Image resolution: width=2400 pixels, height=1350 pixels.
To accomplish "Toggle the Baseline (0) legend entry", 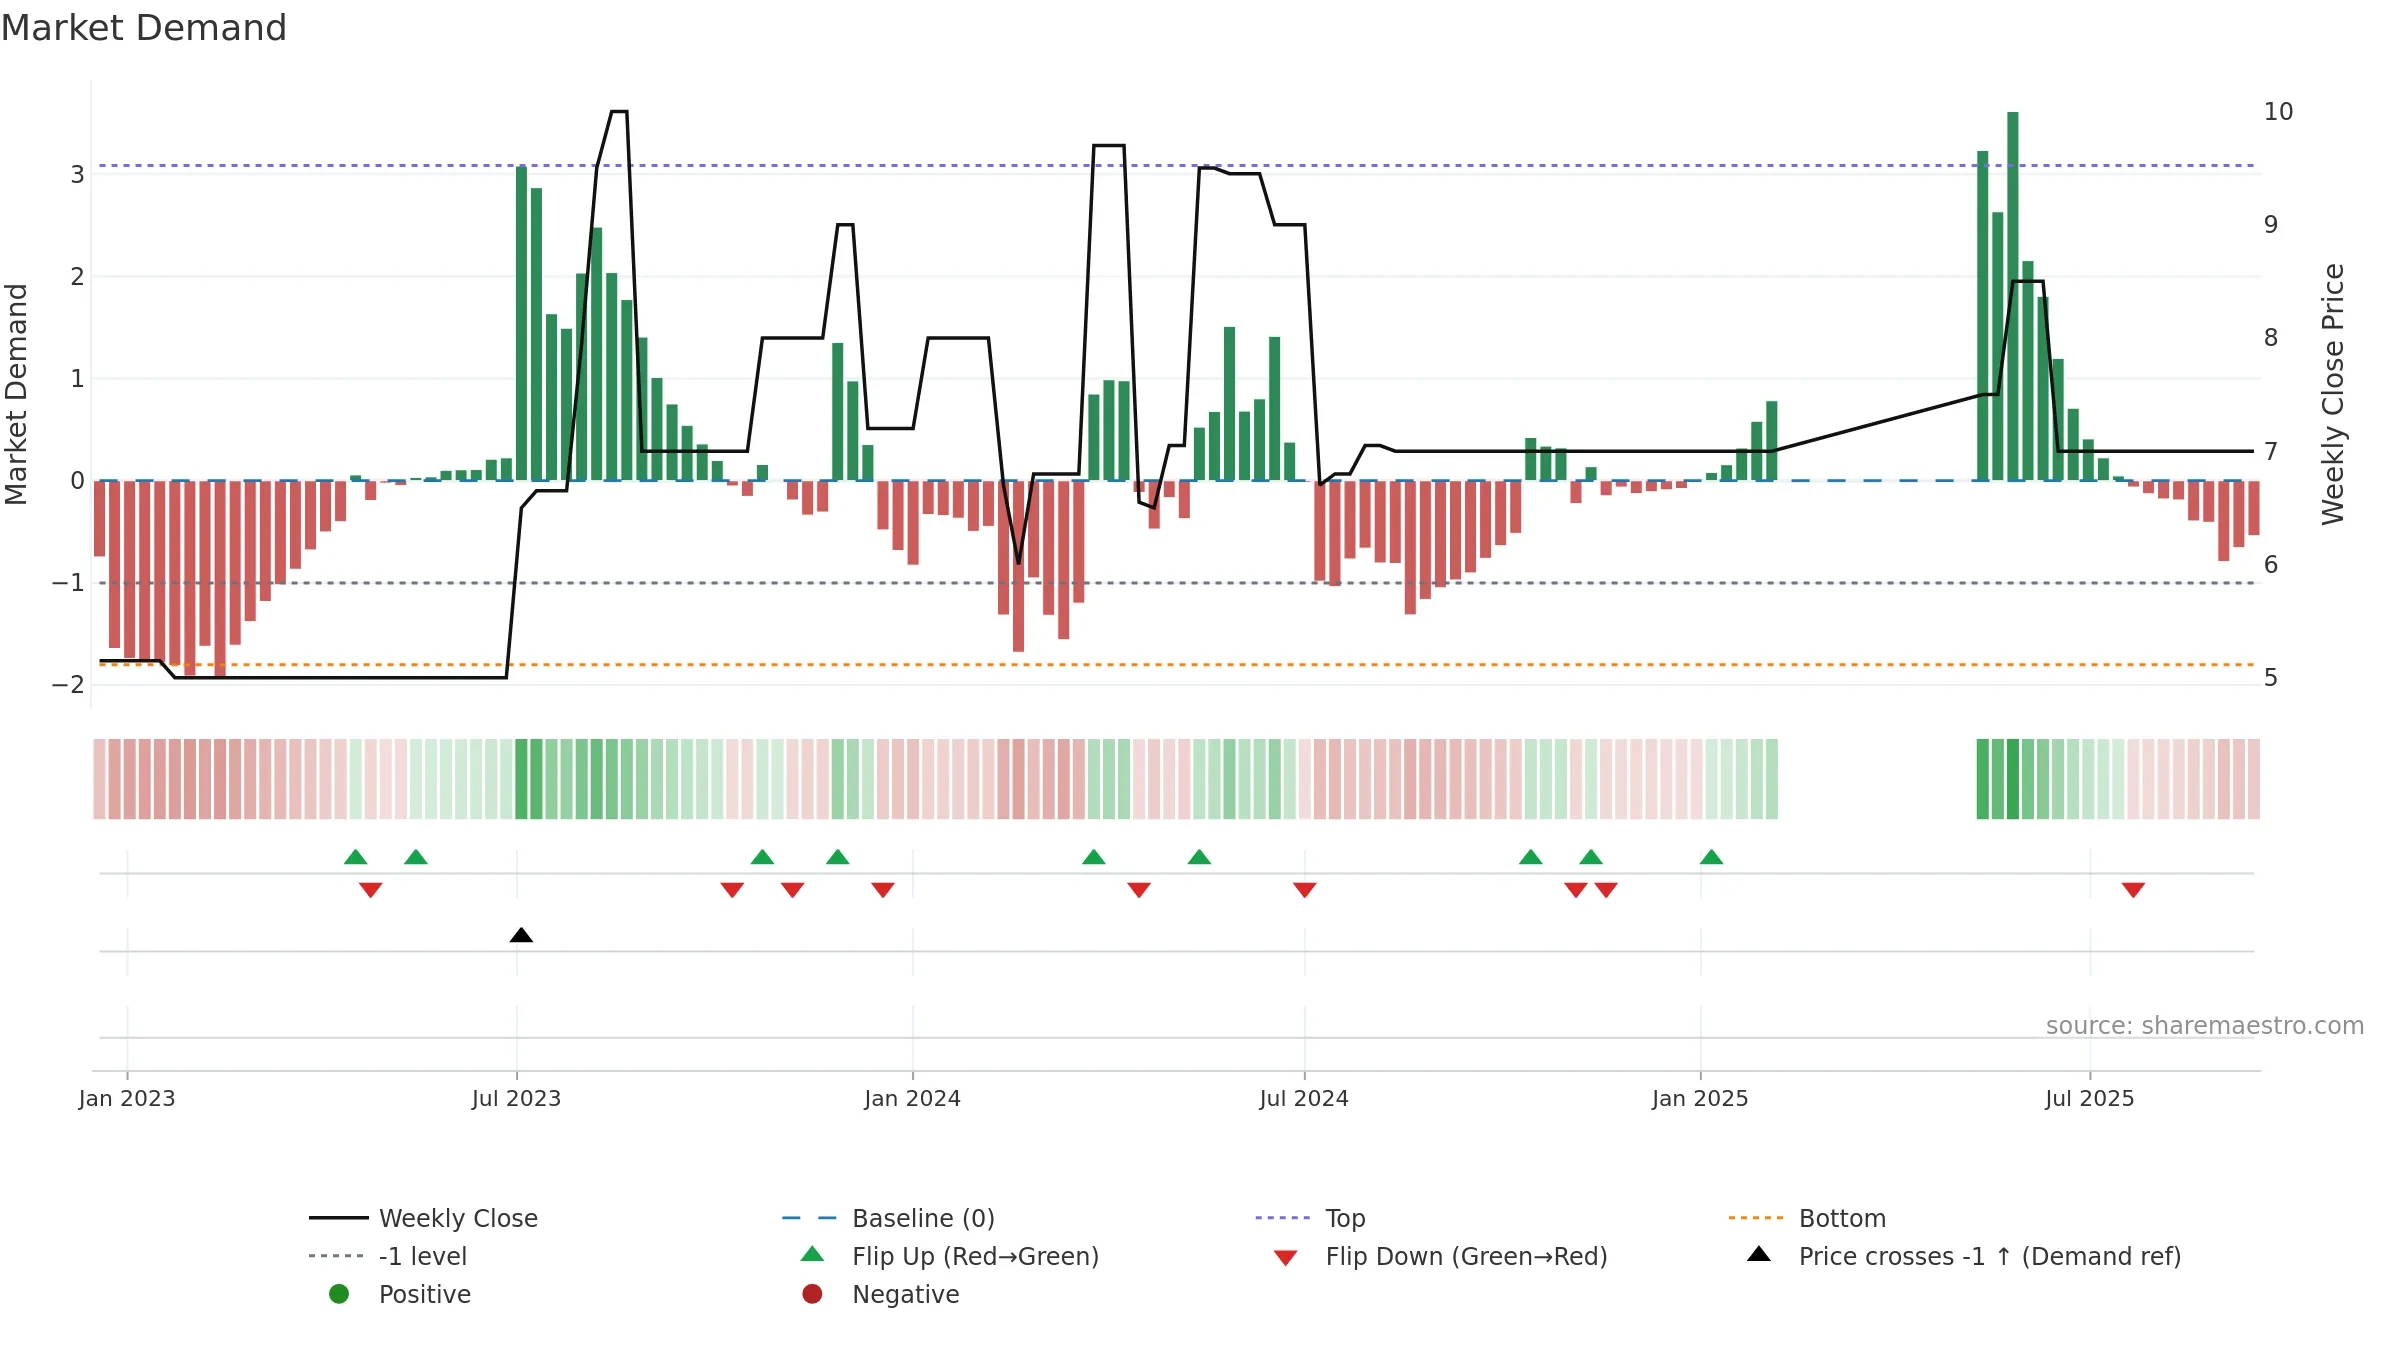I will [x=888, y=1218].
